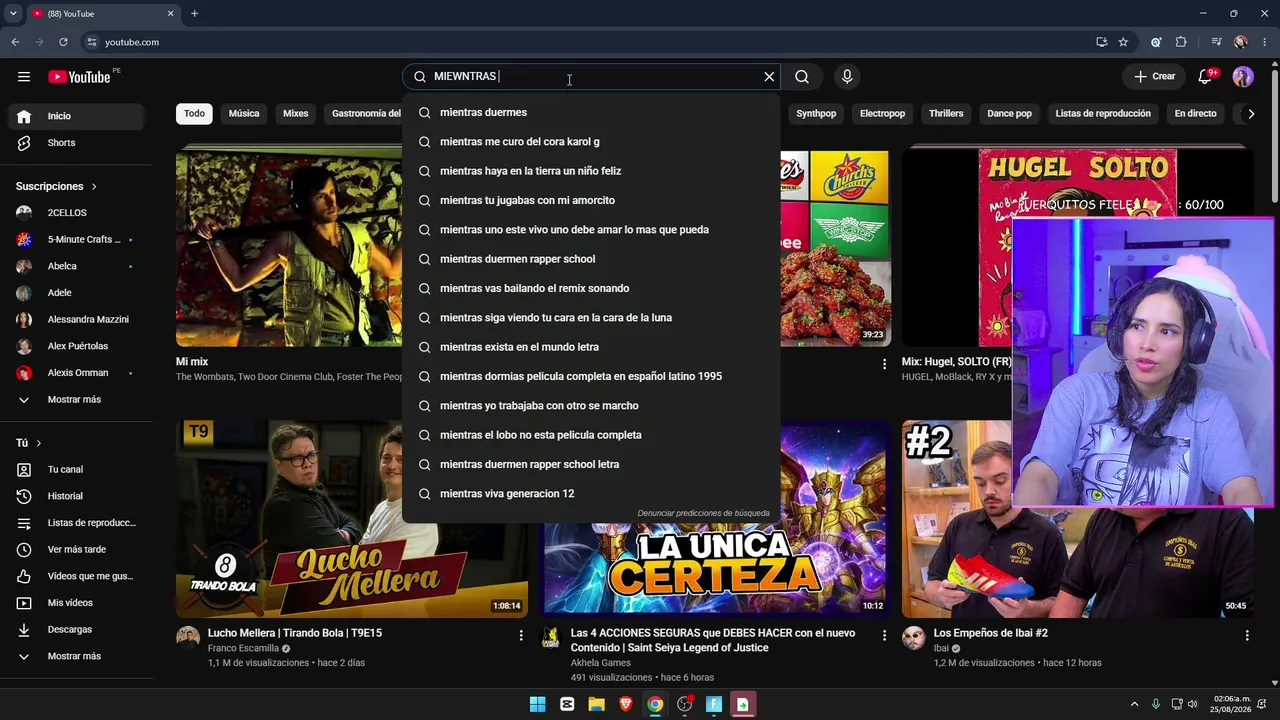This screenshot has width=1280, height=720.
Task: Open the taskbar clock and date
Action: point(1232,704)
